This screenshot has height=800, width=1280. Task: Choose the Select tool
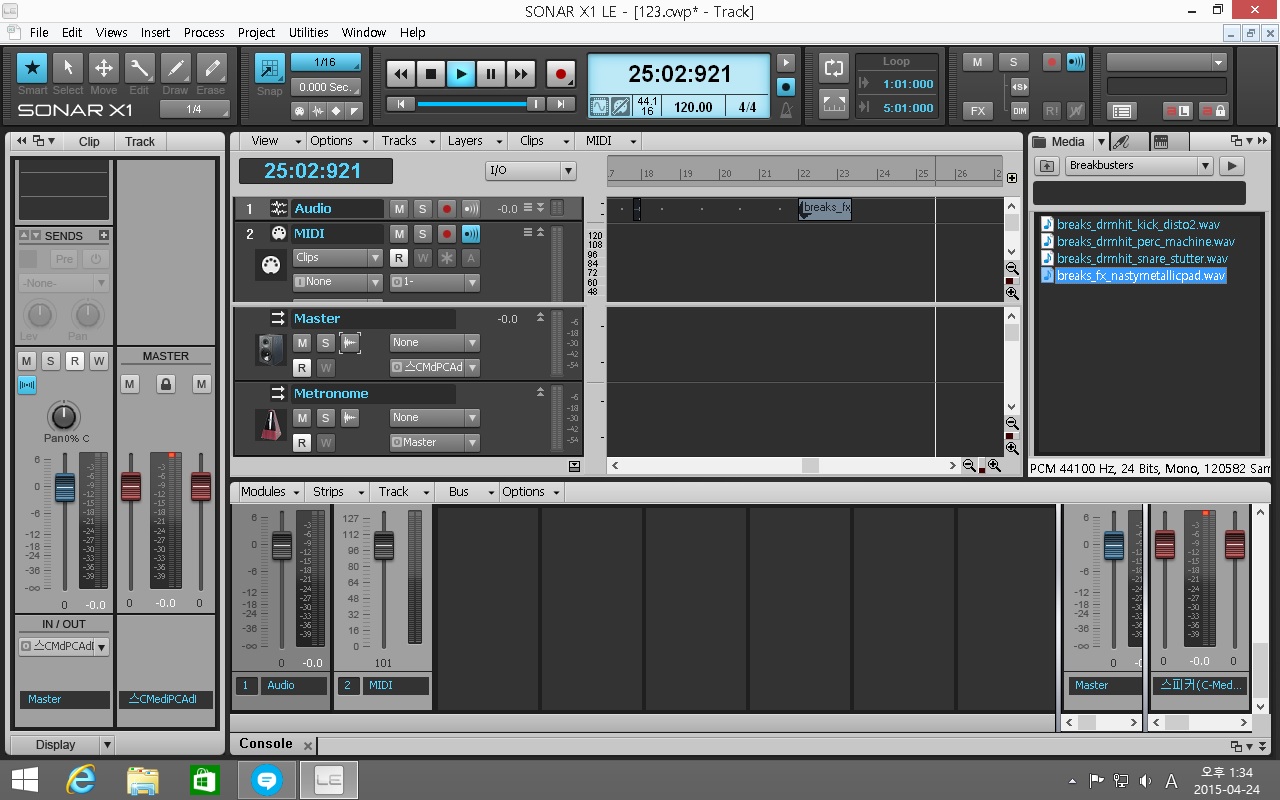68,68
